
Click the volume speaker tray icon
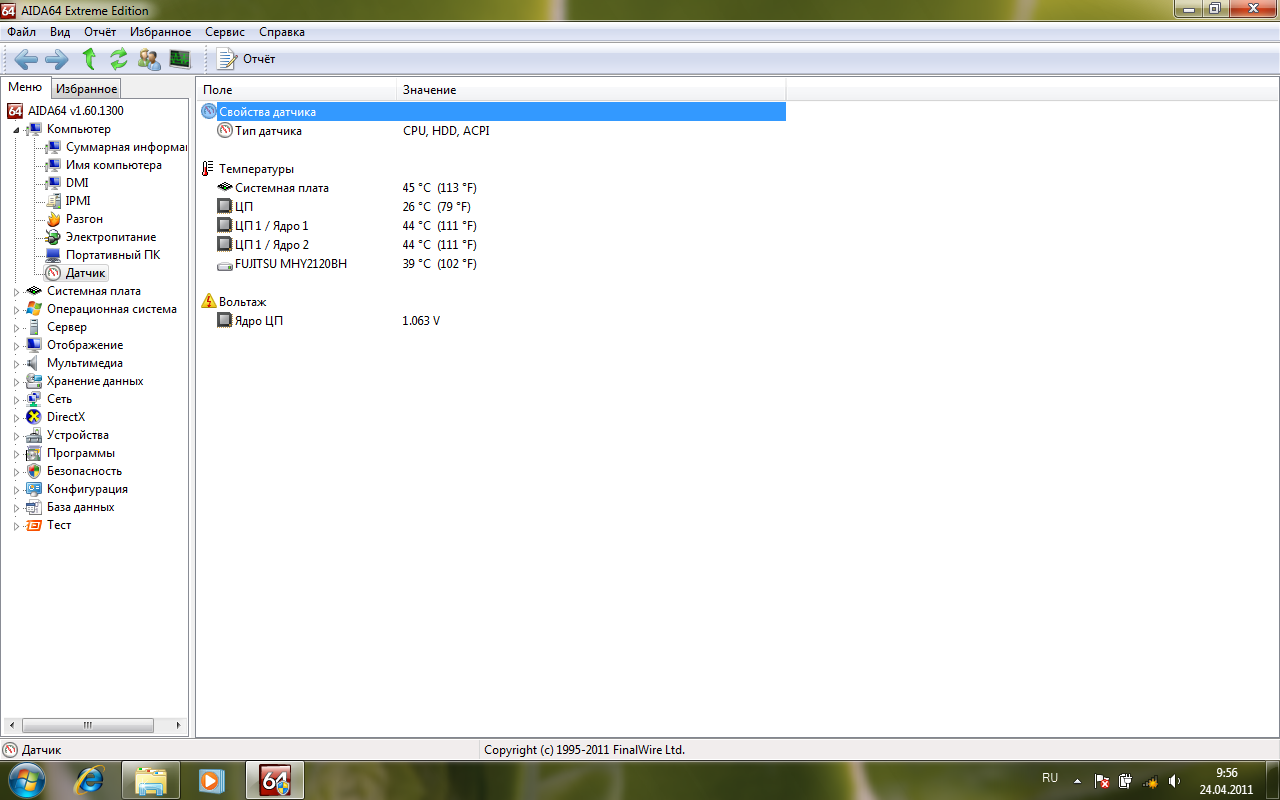(1174, 780)
